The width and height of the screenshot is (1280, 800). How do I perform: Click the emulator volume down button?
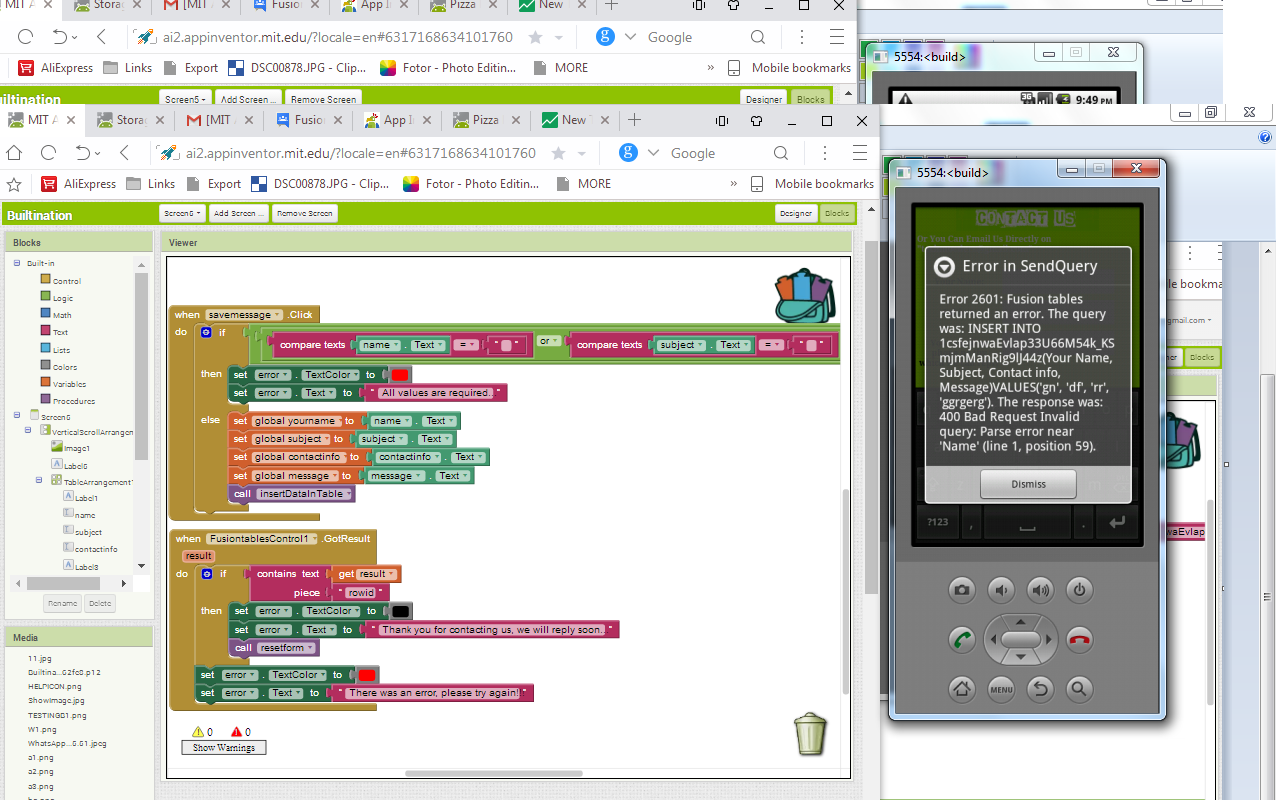click(x=1001, y=590)
